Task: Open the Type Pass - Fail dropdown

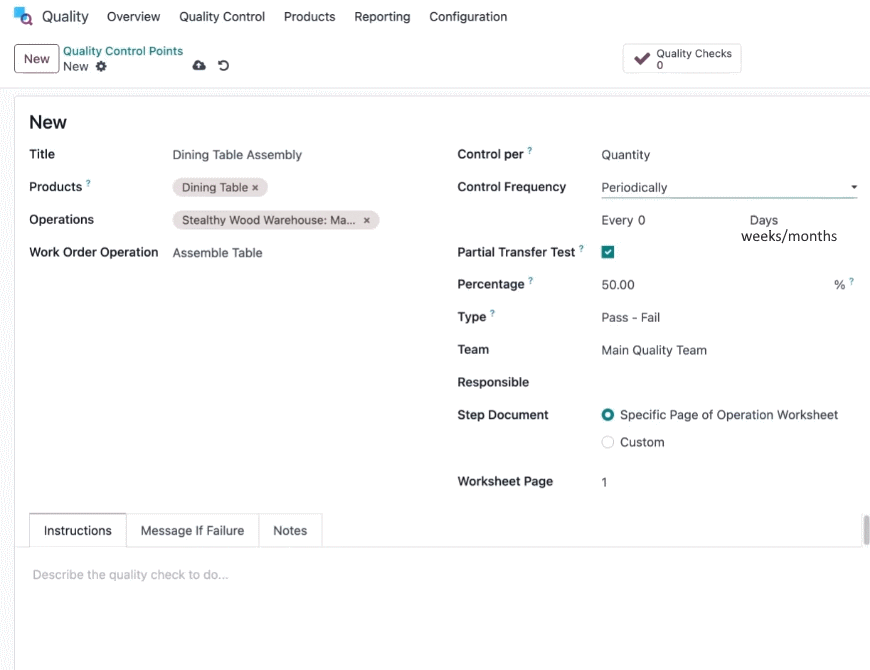Action: 630,317
